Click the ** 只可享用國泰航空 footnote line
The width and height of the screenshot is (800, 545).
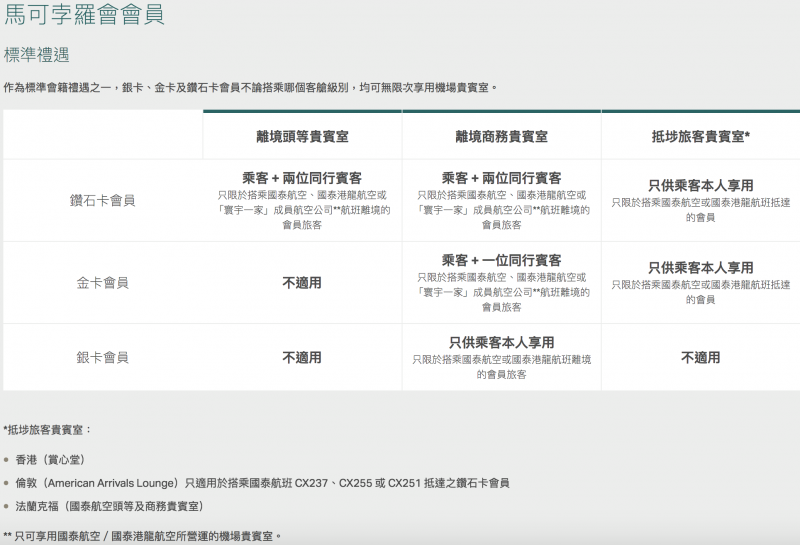click(142, 536)
